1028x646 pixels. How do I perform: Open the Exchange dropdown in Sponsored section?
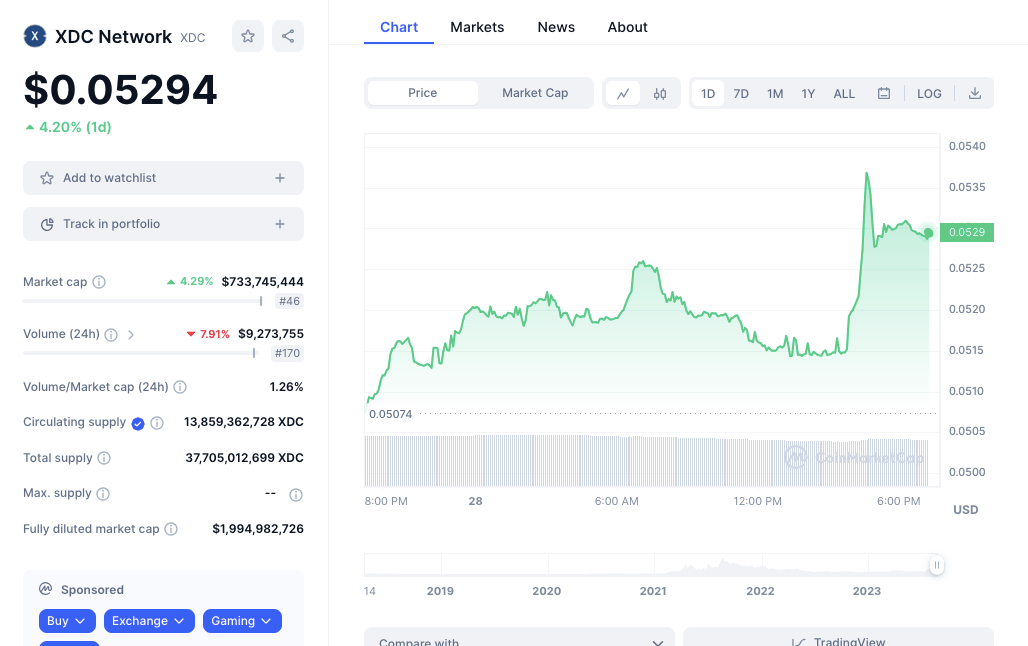tap(149, 621)
